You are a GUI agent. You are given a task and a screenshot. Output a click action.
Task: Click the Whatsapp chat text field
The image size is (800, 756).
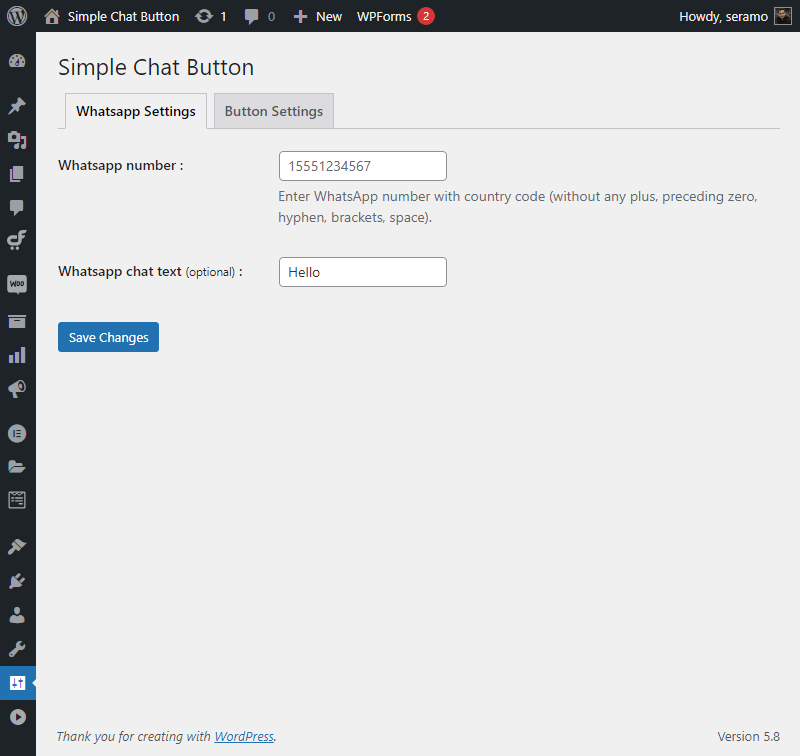point(363,272)
